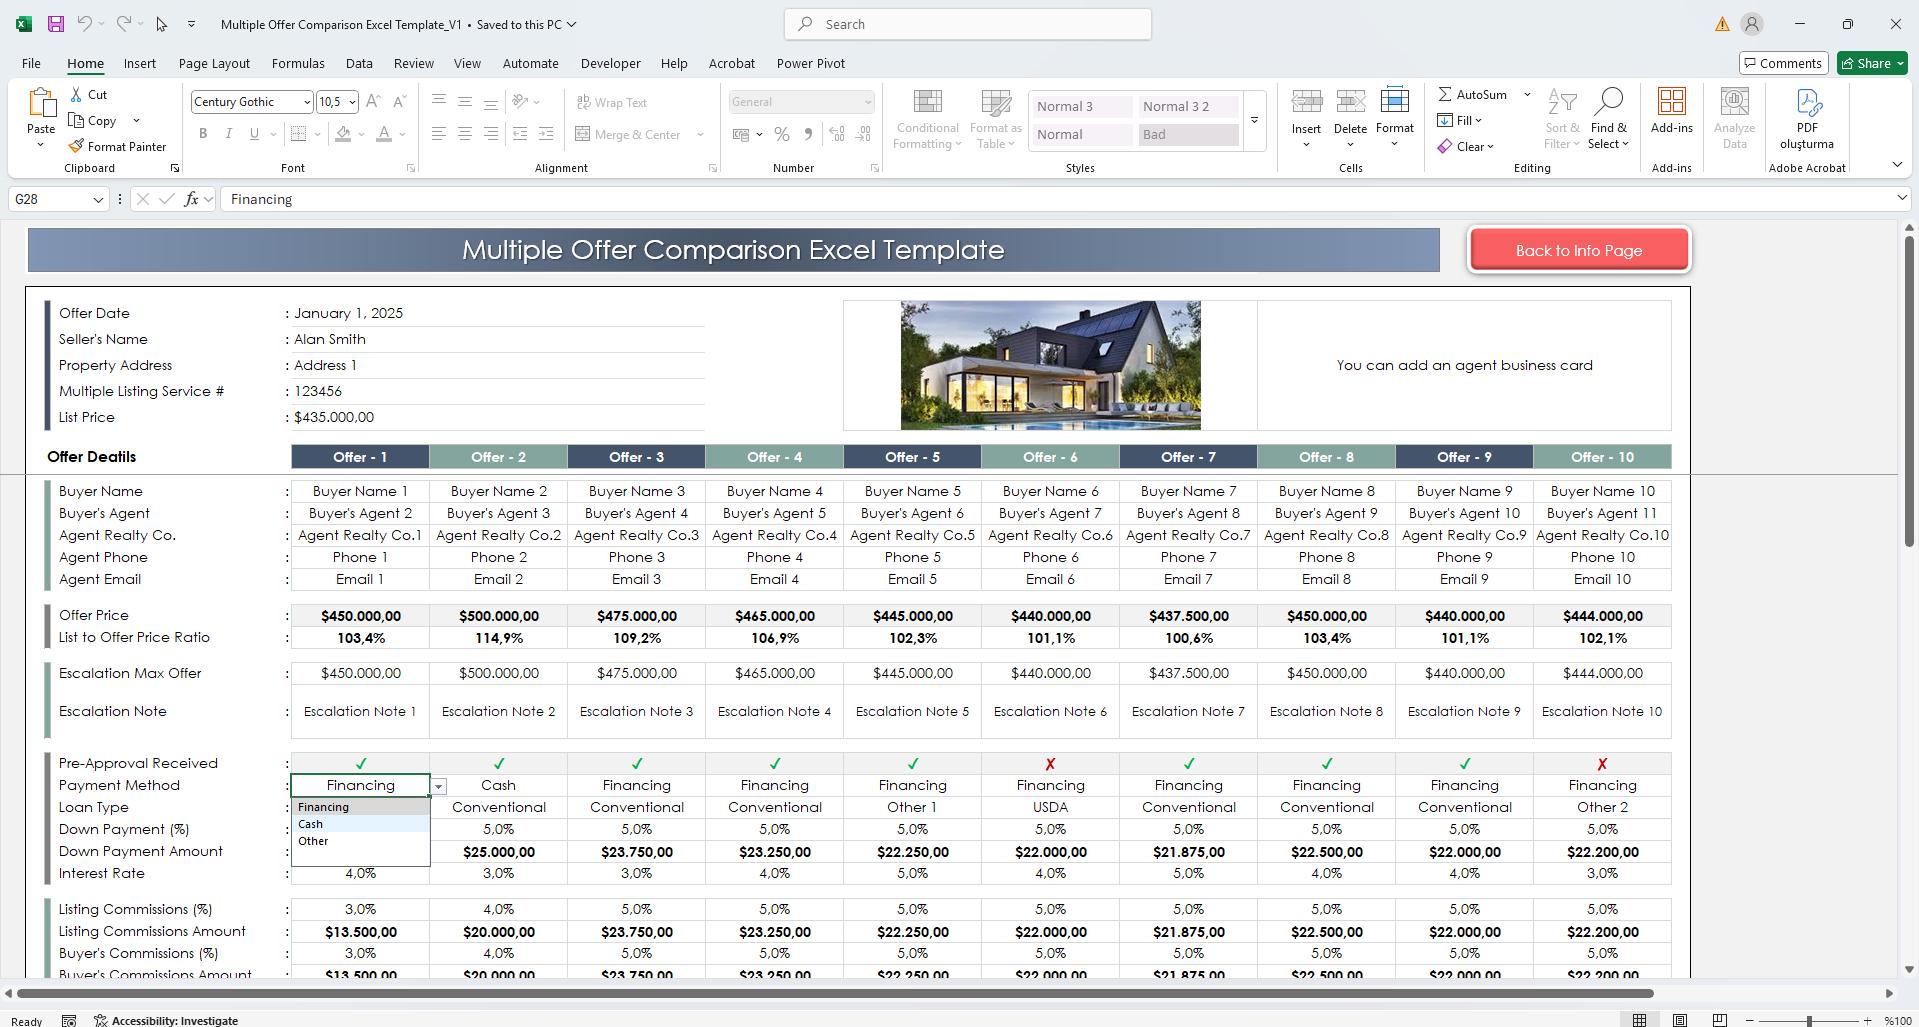Toggle italic formatting
This screenshot has height=1027, width=1919.
(228, 133)
